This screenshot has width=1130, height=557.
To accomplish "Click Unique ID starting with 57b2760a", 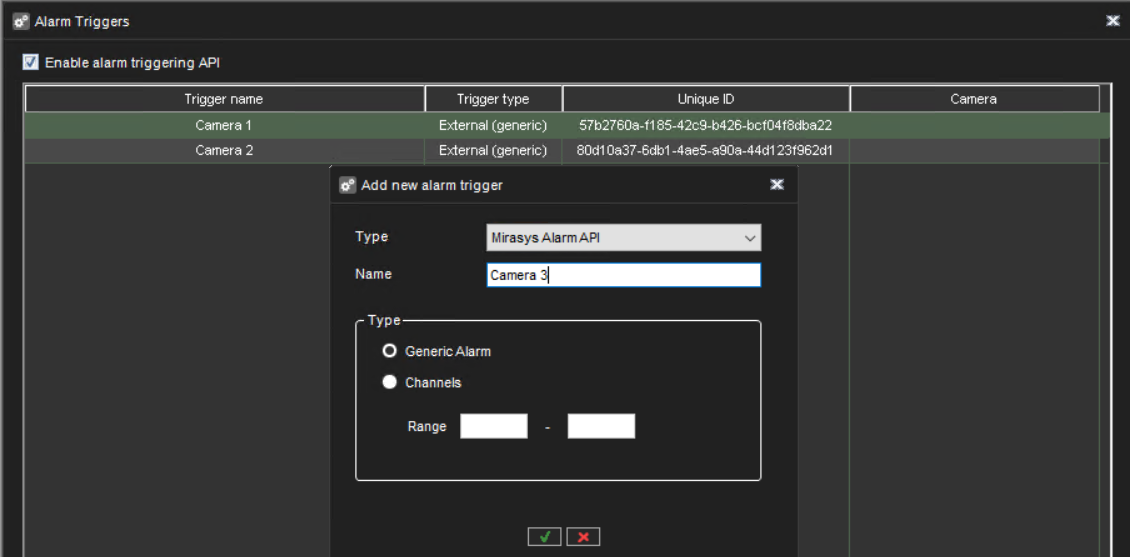I will point(706,125).
